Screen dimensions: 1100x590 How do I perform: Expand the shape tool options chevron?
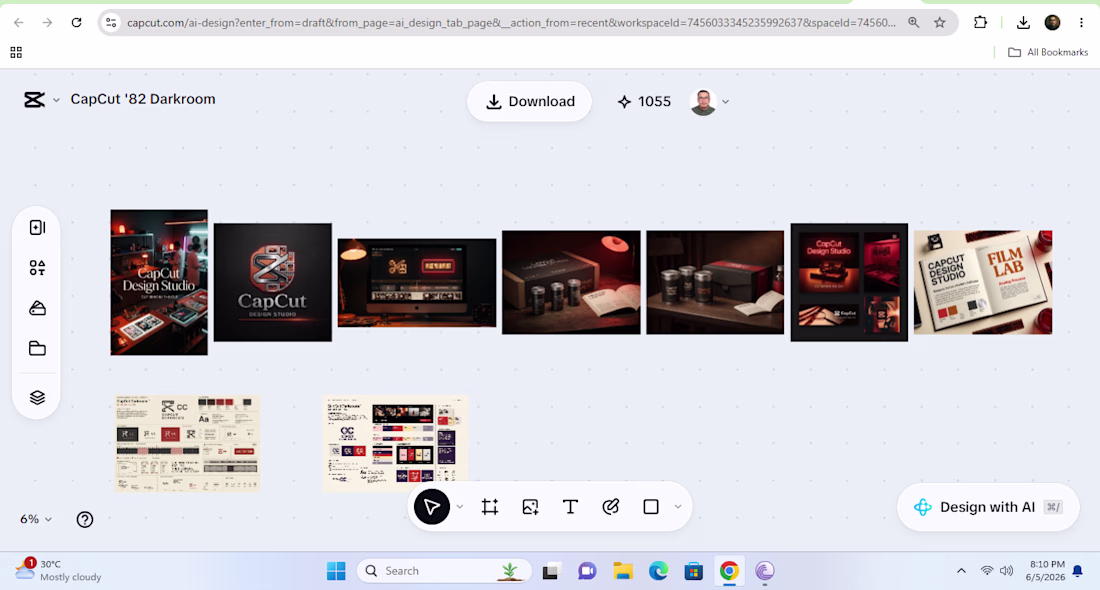678,507
